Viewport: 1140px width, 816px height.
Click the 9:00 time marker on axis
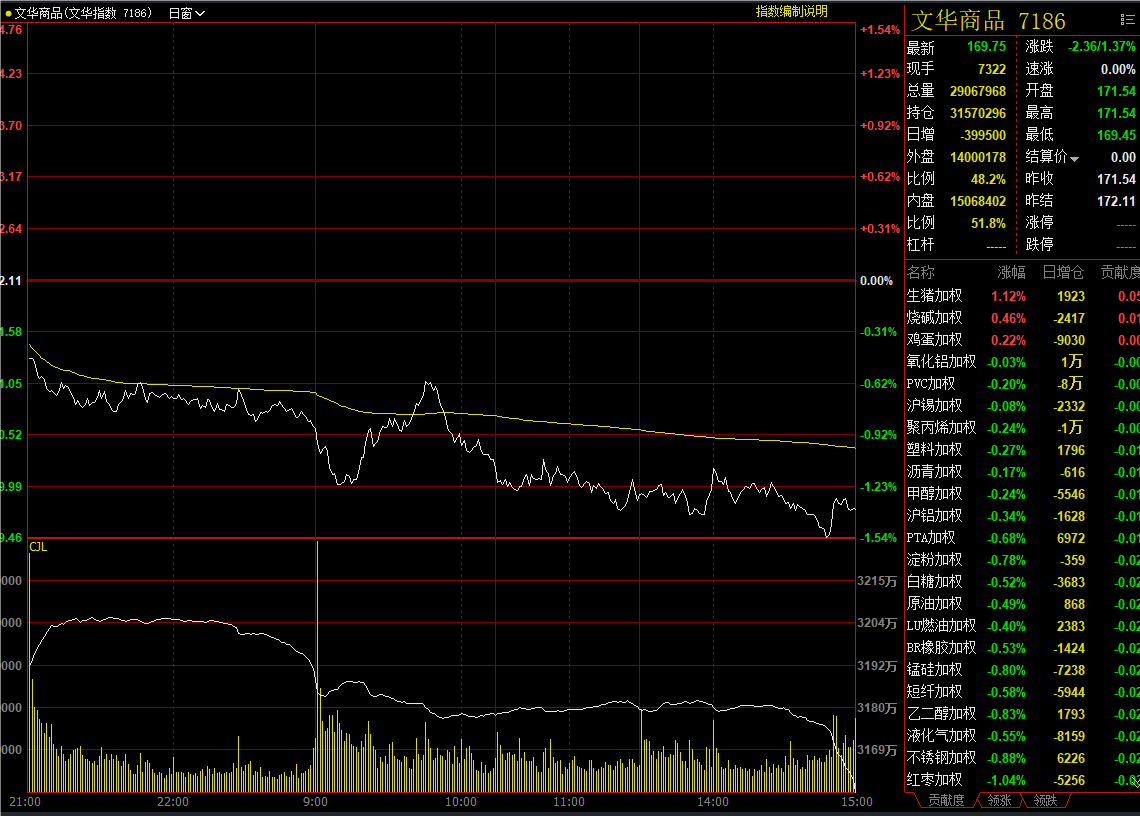click(316, 802)
